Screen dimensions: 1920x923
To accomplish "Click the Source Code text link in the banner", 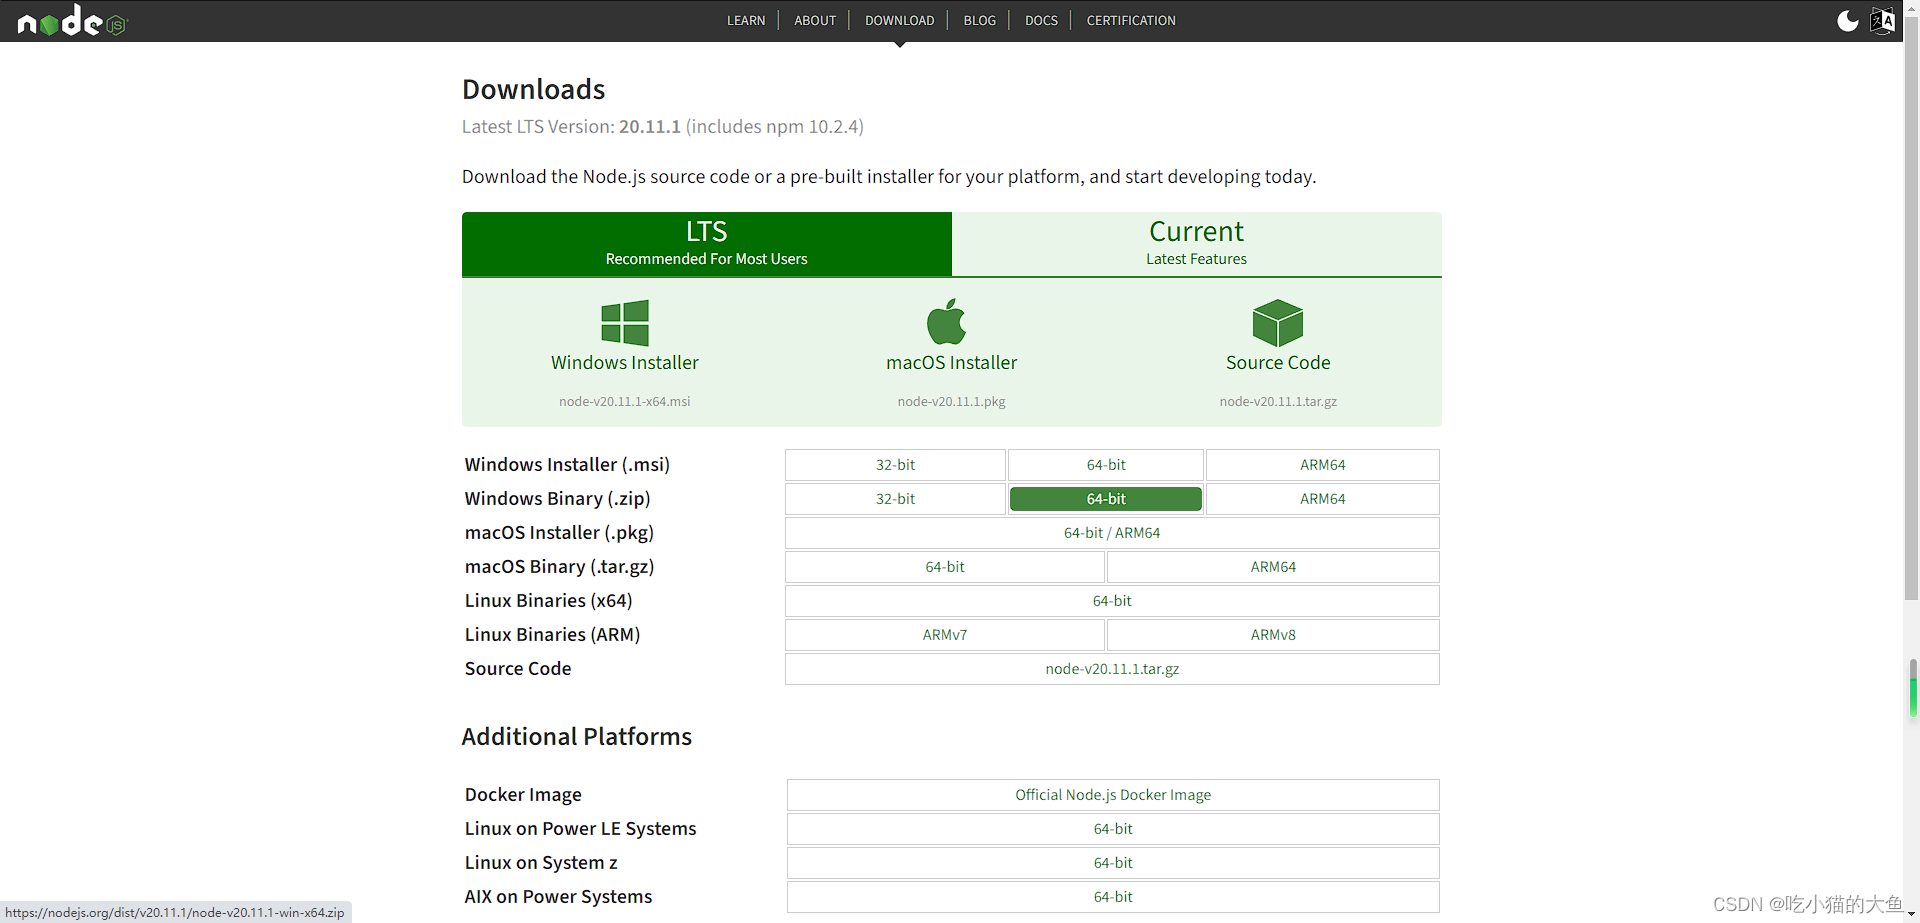I will pyautogui.click(x=1278, y=363).
